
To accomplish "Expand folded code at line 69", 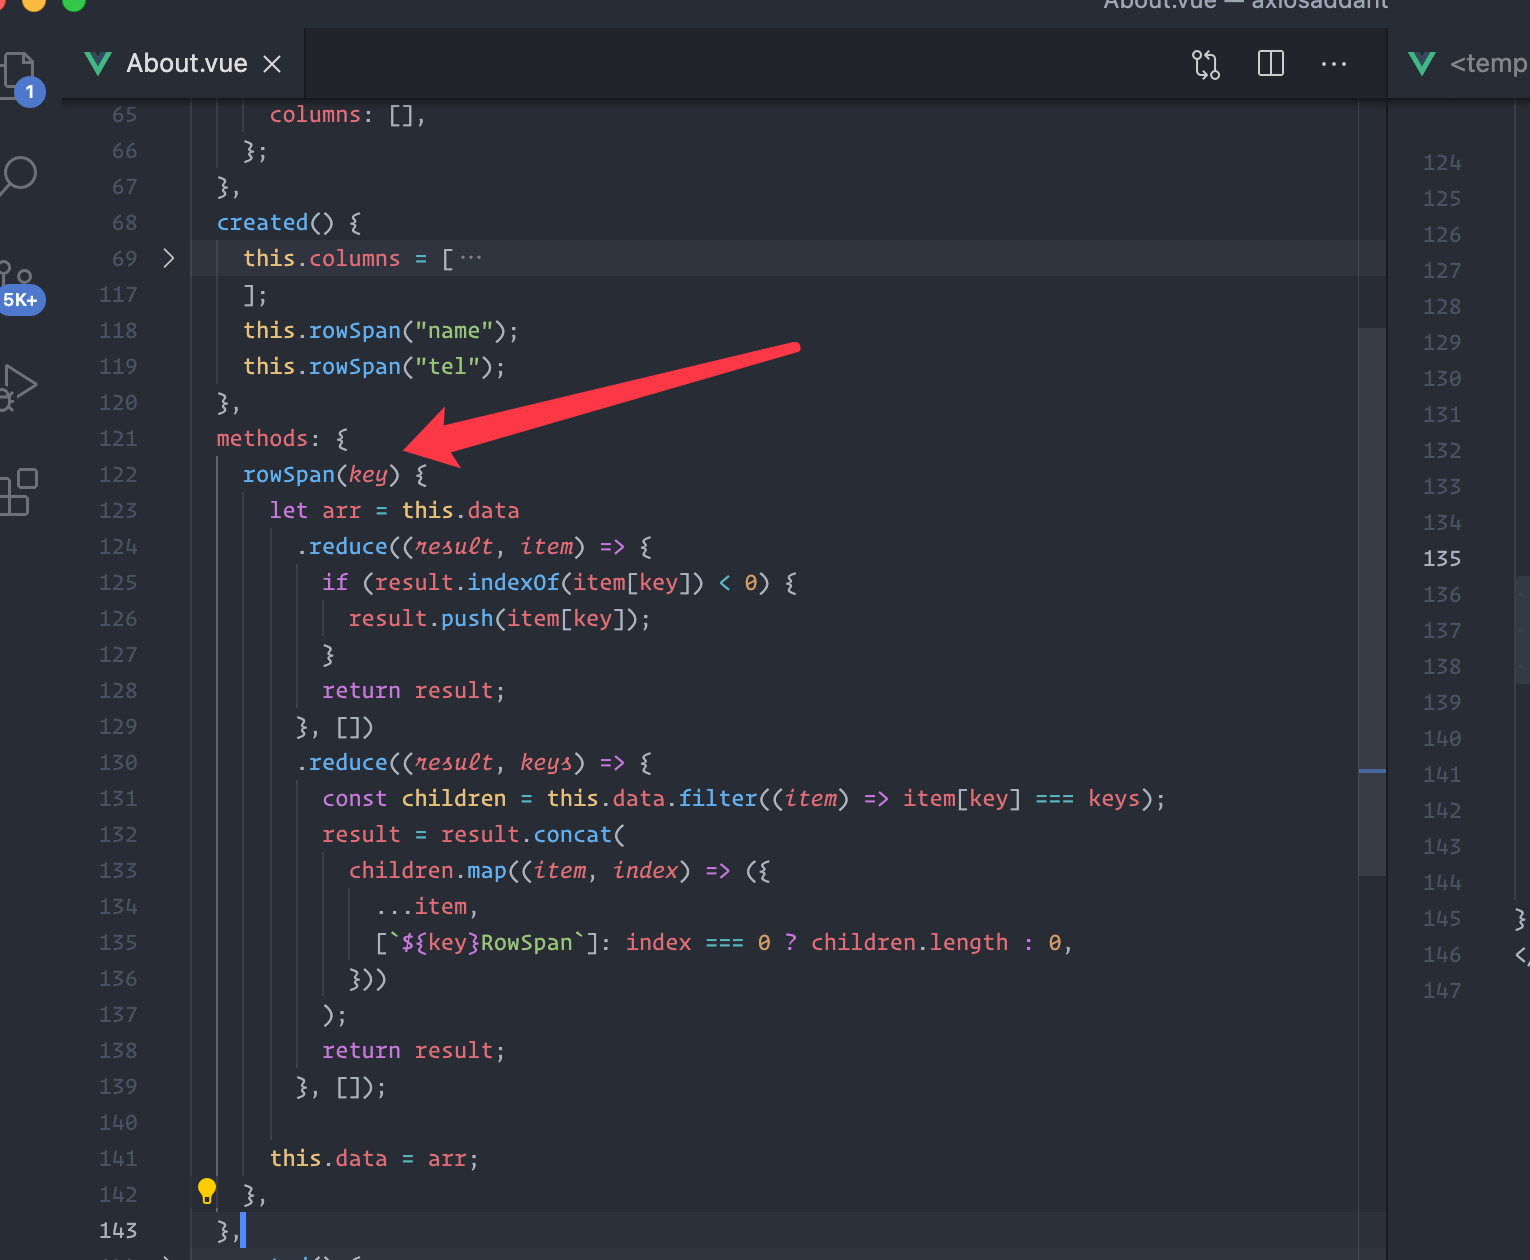I will pyautogui.click(x=168, y=258).
